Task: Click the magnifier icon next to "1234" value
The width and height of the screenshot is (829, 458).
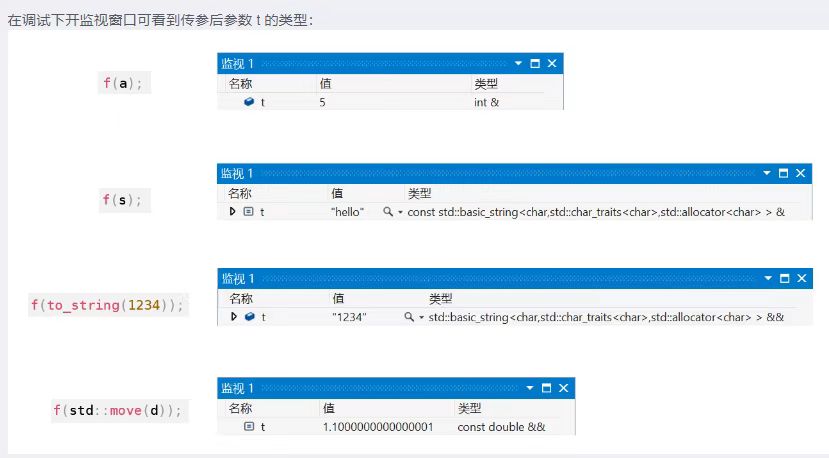Action: [408, 317]
